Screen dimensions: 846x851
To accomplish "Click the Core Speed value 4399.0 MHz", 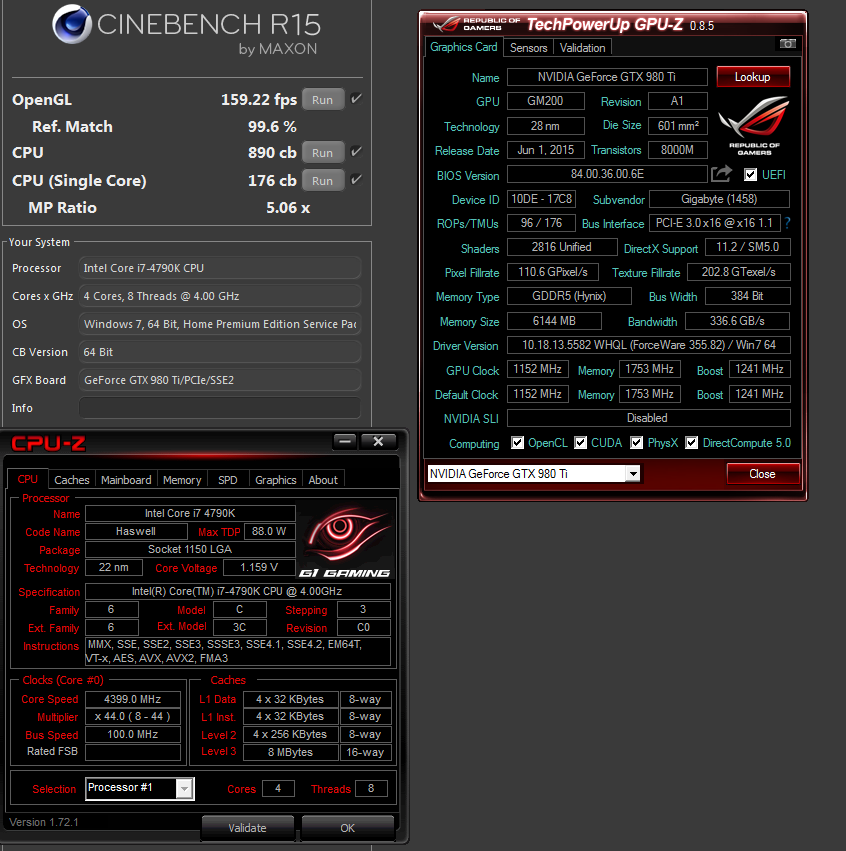I will (x=133, y=699).
